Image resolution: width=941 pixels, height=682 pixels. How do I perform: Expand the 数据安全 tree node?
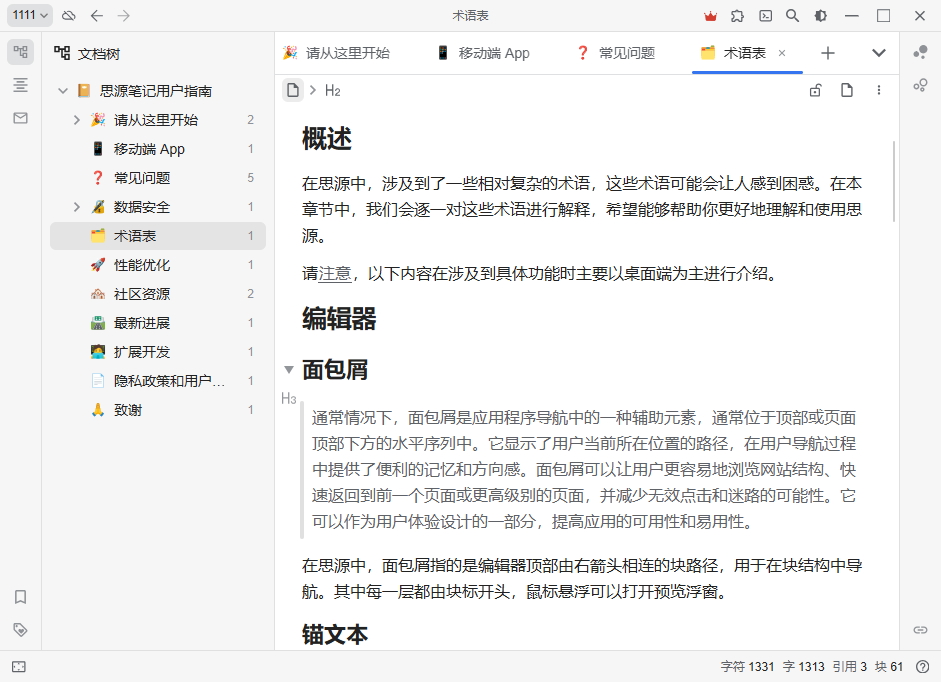(77, 207)
